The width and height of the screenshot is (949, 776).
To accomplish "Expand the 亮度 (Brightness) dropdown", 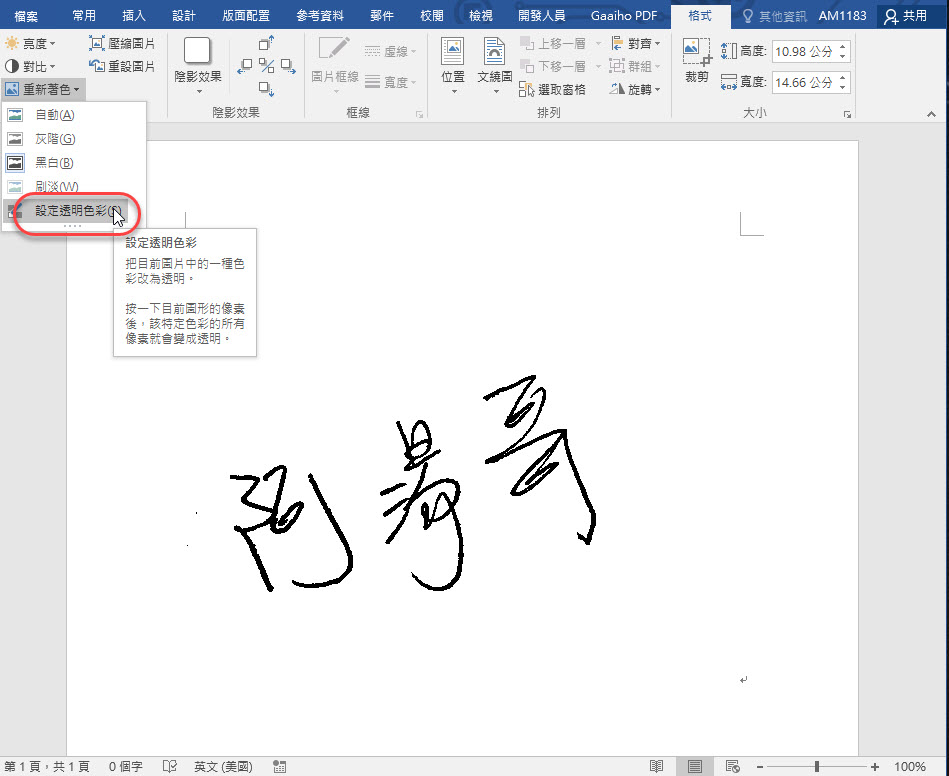I will tap(31, 44).
